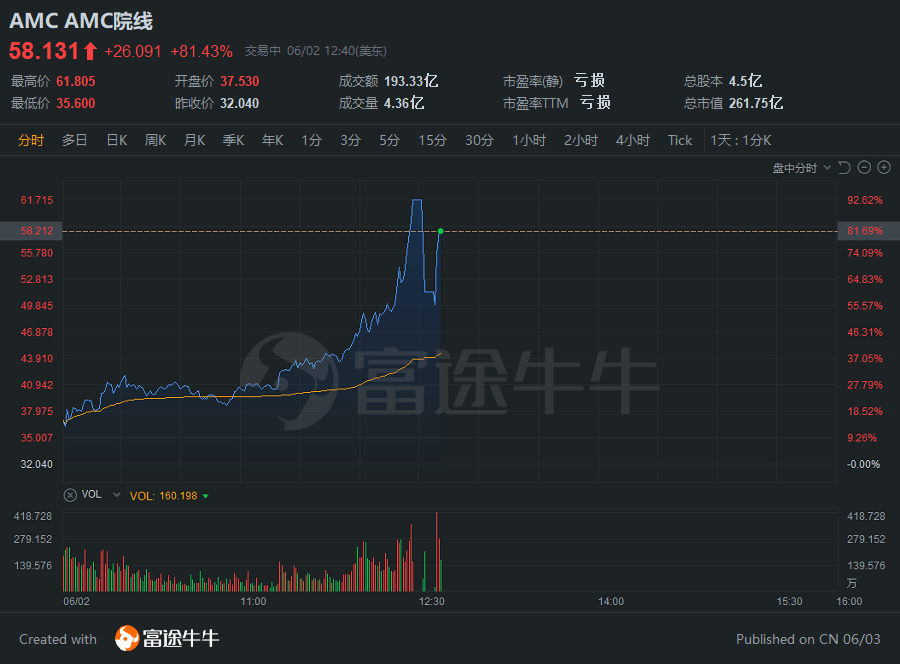Click the 交易中 06/02 12:40 status text
The image size is (900, 664).
point(316,51)
